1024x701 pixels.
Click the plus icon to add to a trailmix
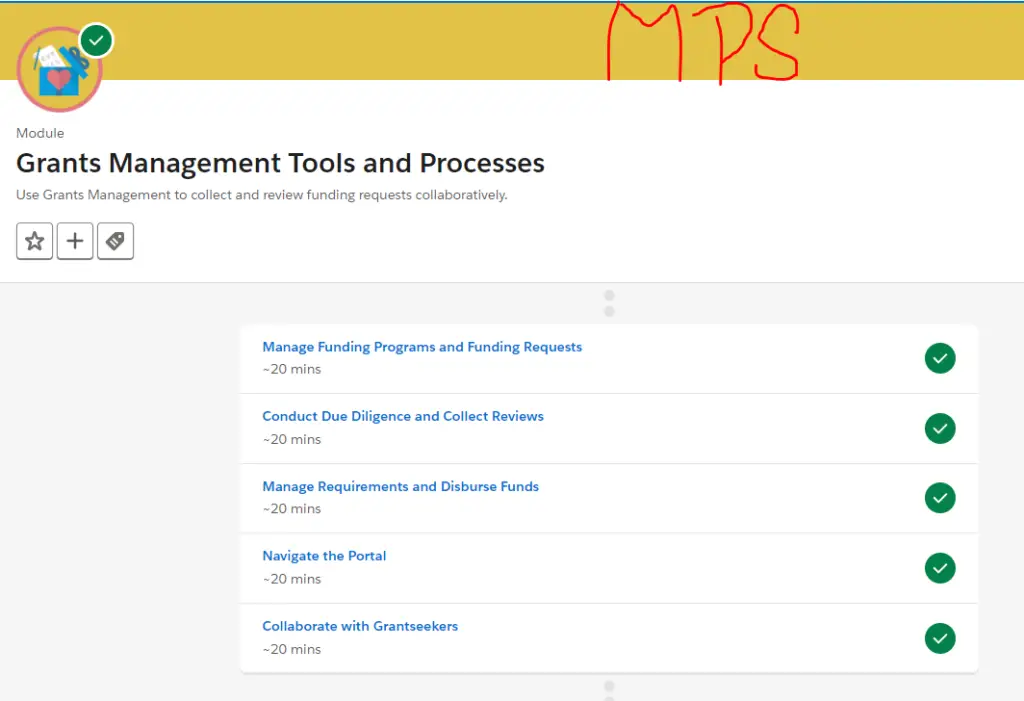[74, 240]
